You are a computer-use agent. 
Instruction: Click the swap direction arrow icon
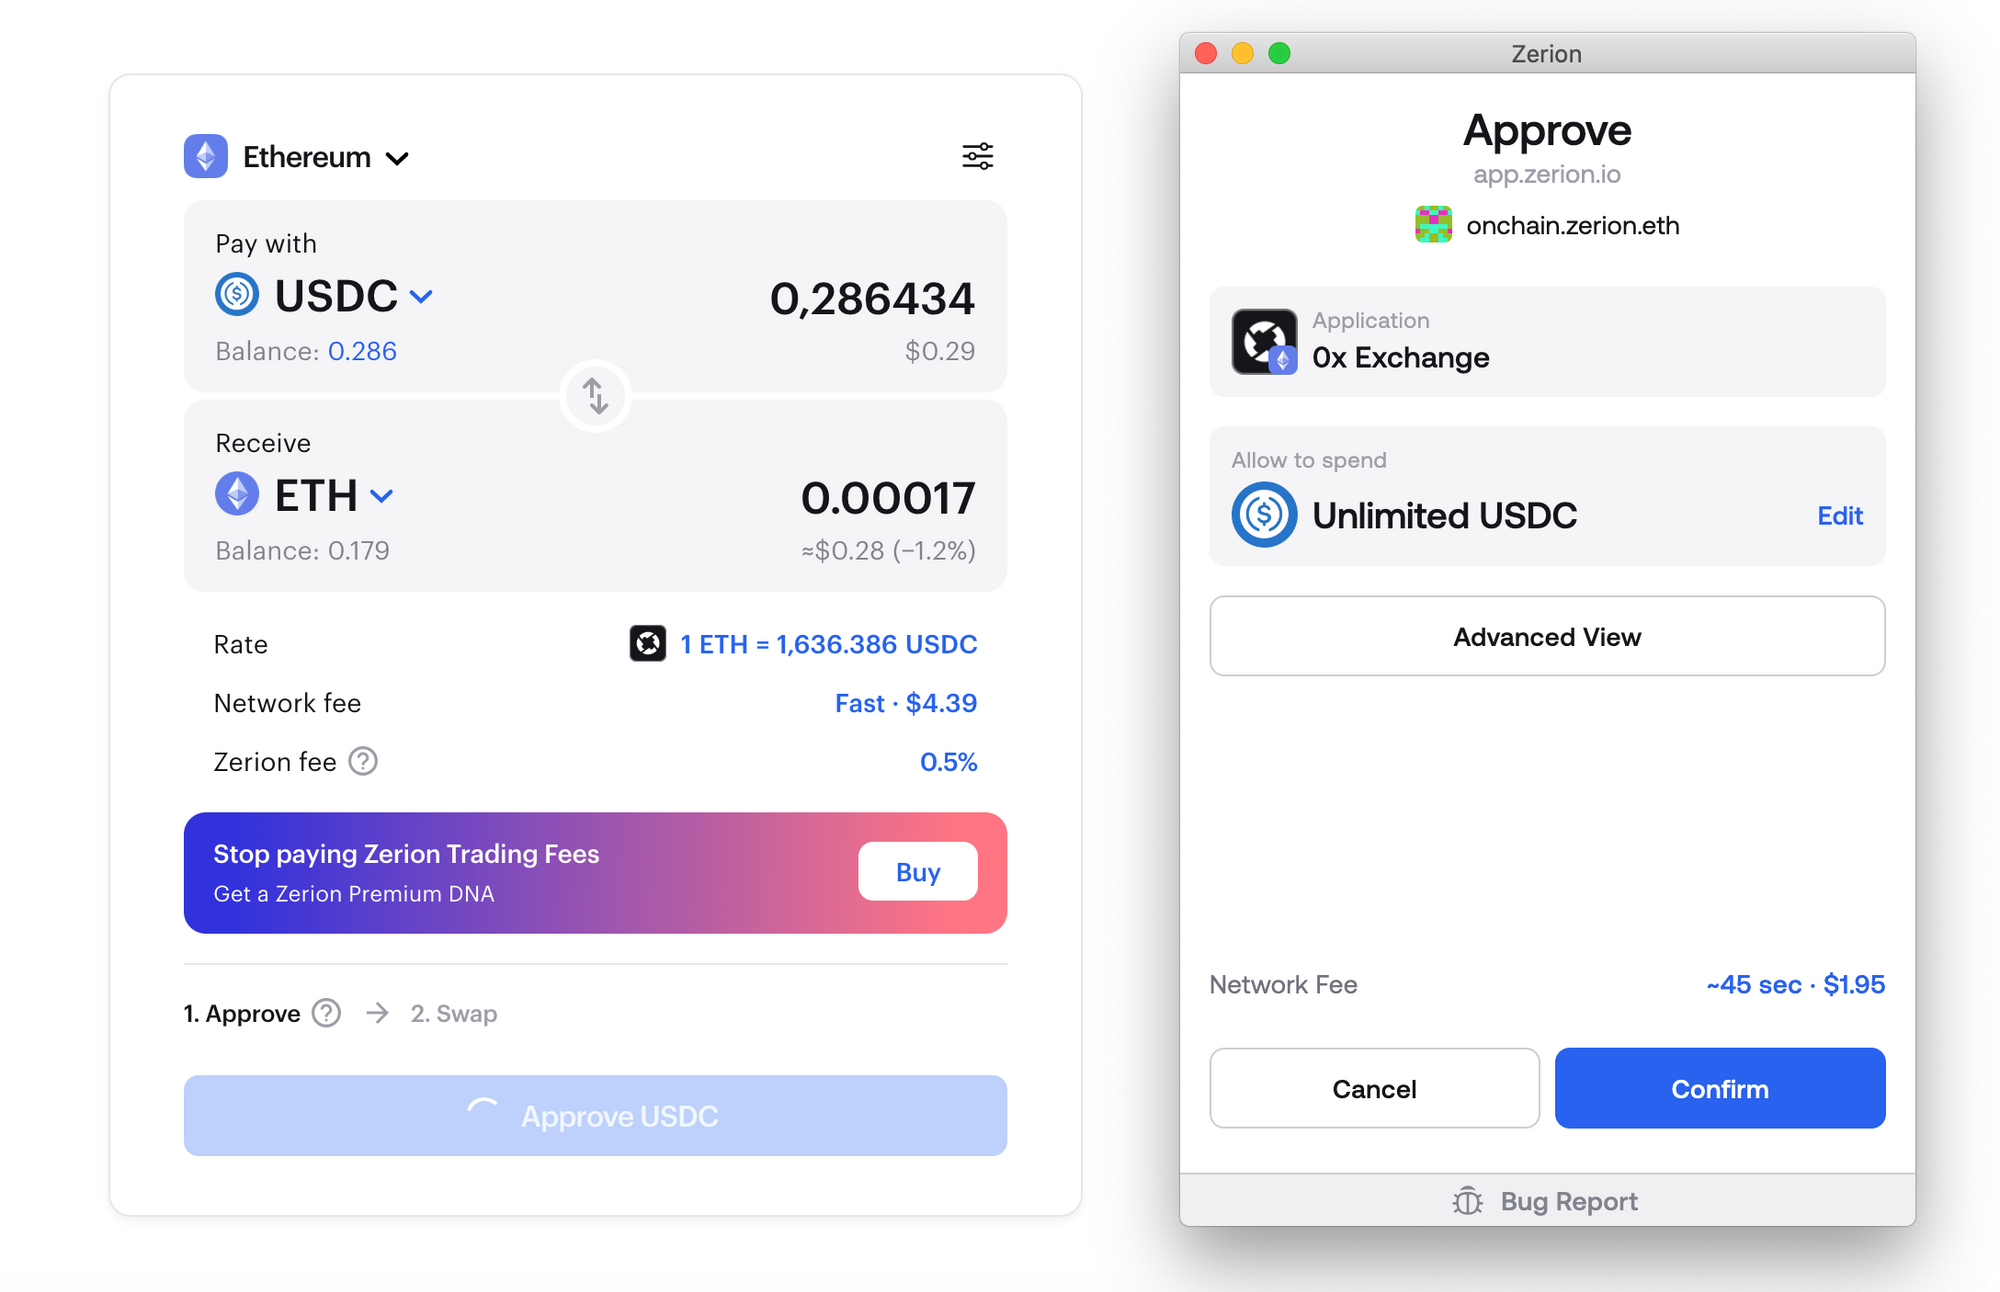[x=595, y=397]
